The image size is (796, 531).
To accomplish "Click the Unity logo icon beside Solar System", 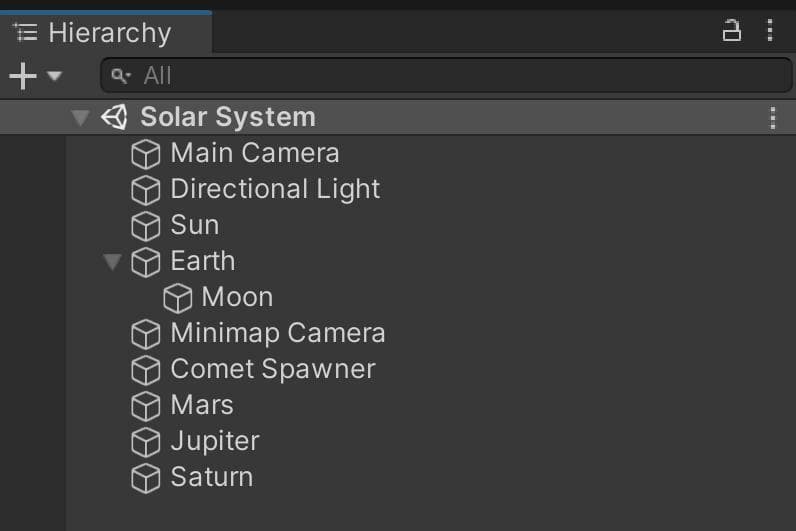I will [x=114, y=117].
